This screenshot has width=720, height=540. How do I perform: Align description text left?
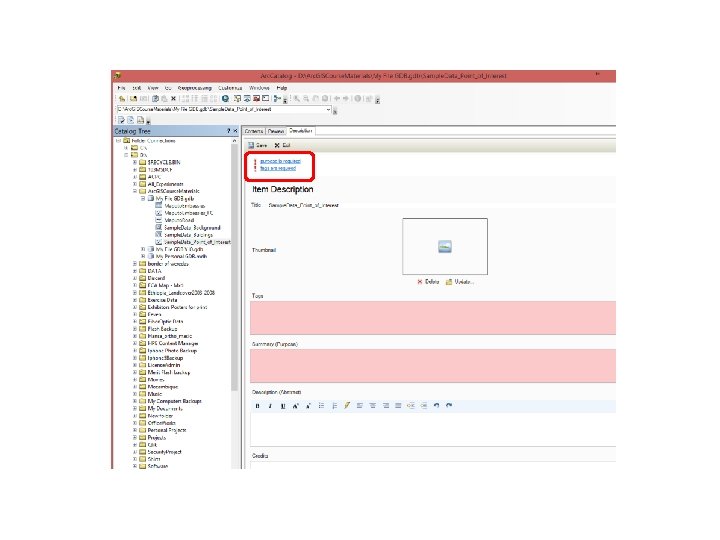point(360,406)
